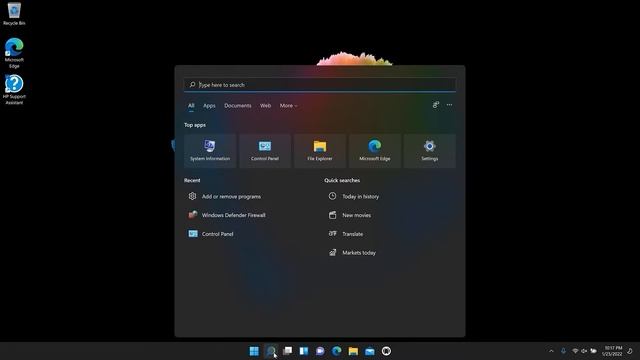
Task: Select Recycle Bin desktop icon
Action: pos(14,14)
